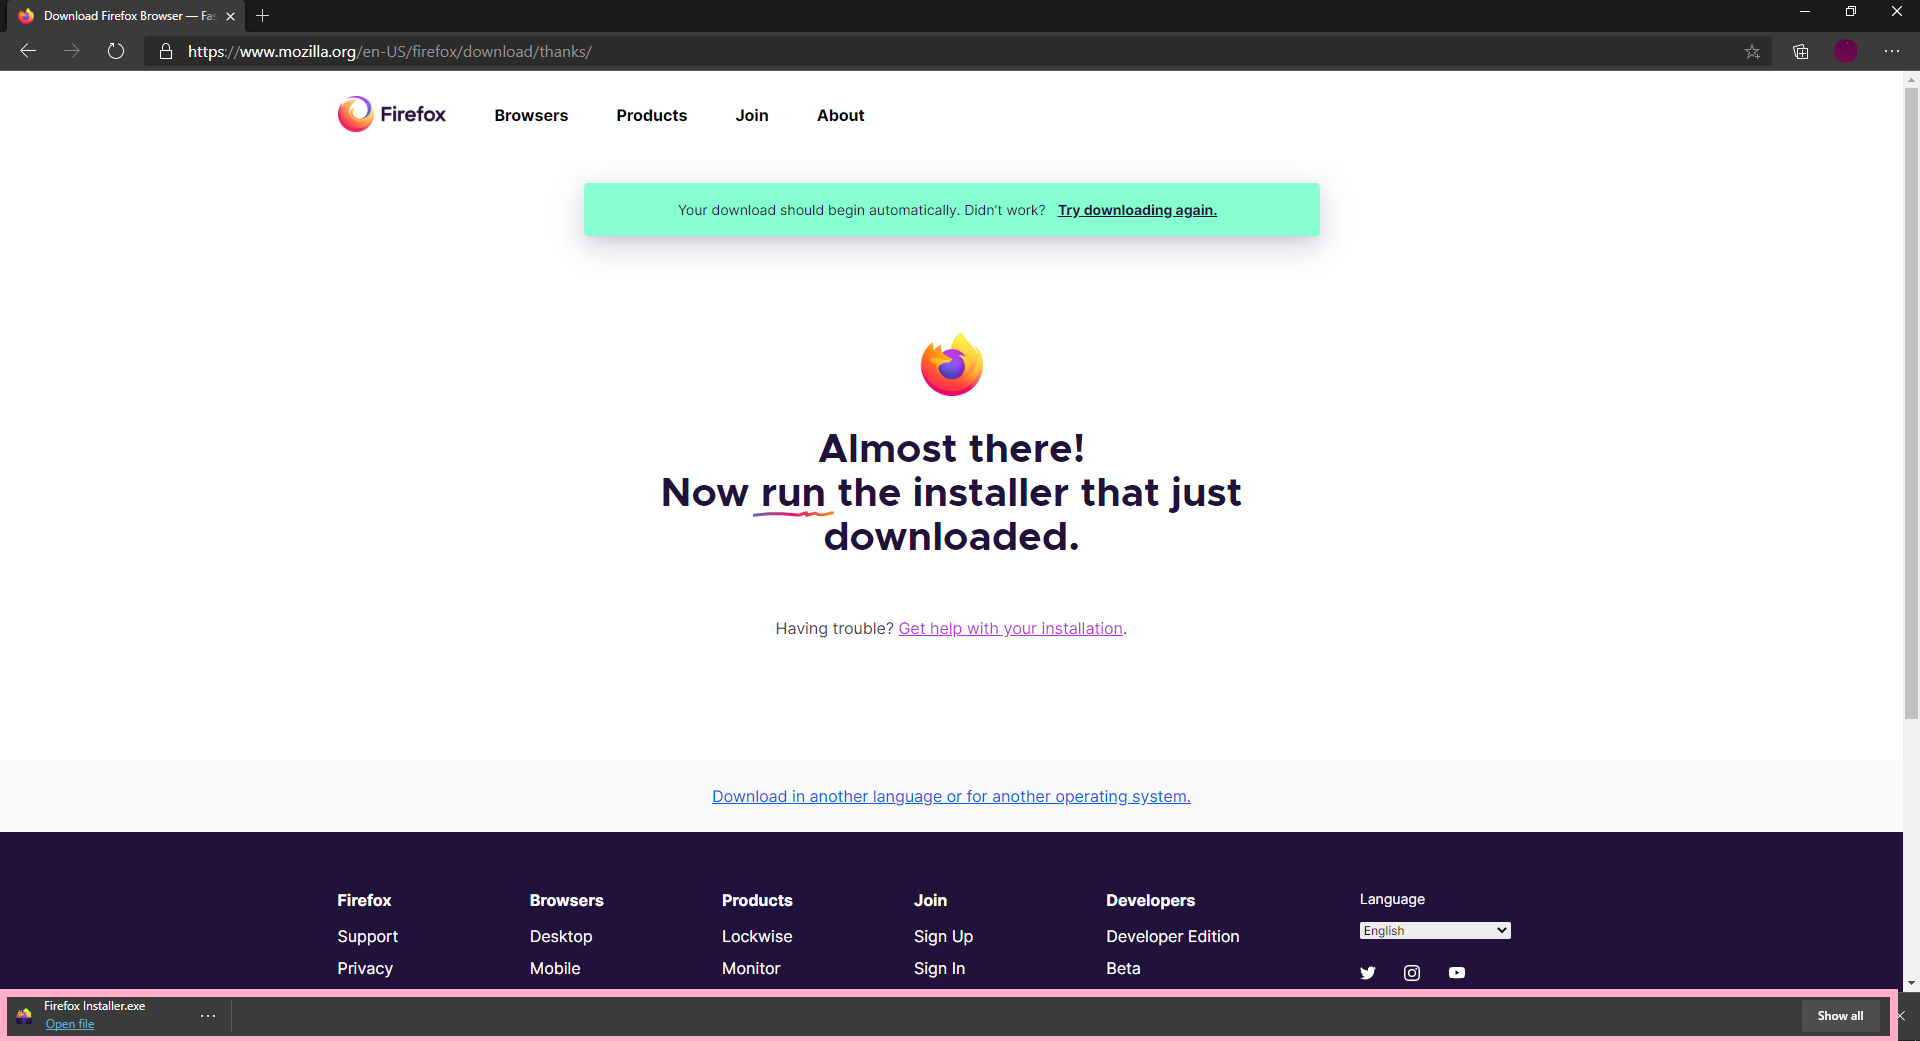1920x1041 pixels.
Task: Click Try downloading again link
Action: click(x=1137, y=210)
